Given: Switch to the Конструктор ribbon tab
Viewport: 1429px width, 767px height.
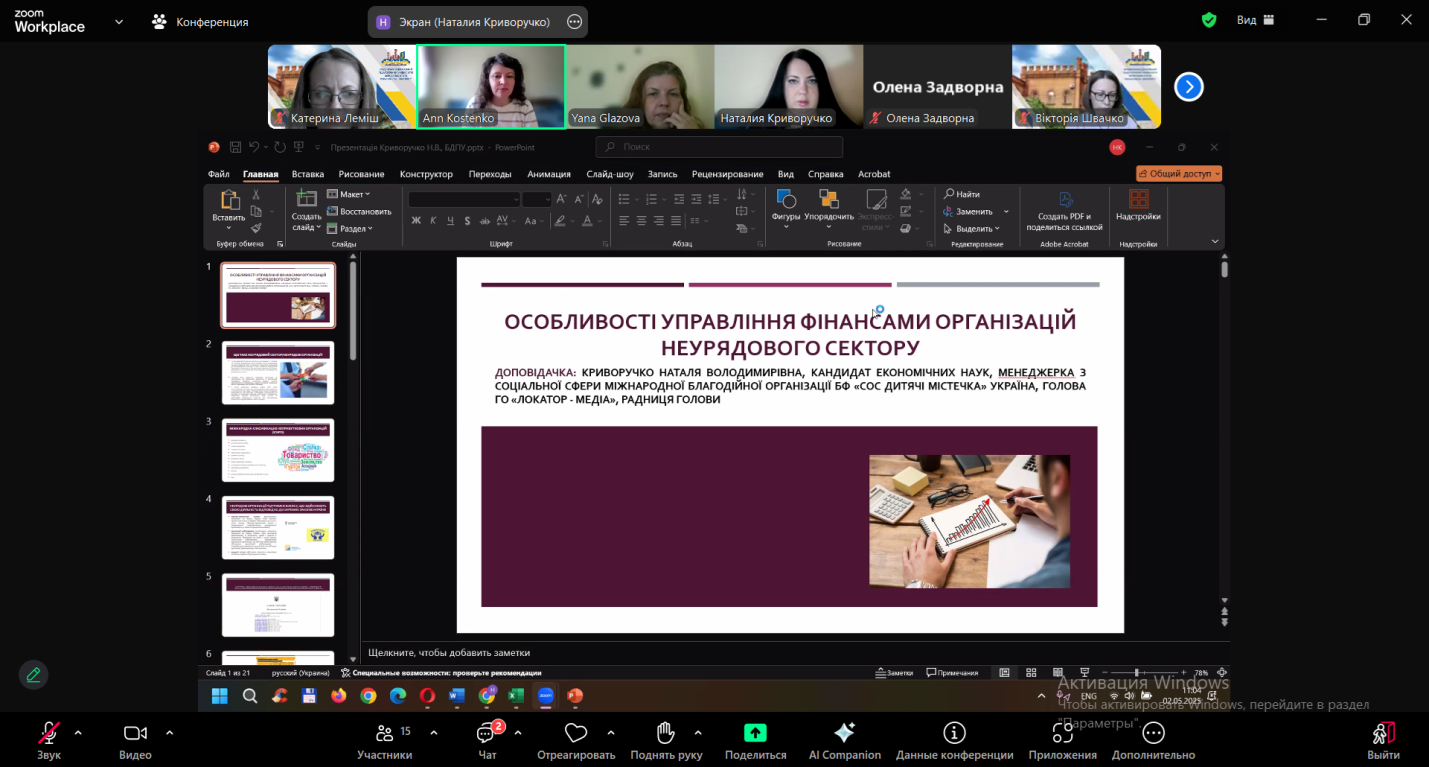Looking at the screenshot, I should pyautogui.click(x=426, y=174).
